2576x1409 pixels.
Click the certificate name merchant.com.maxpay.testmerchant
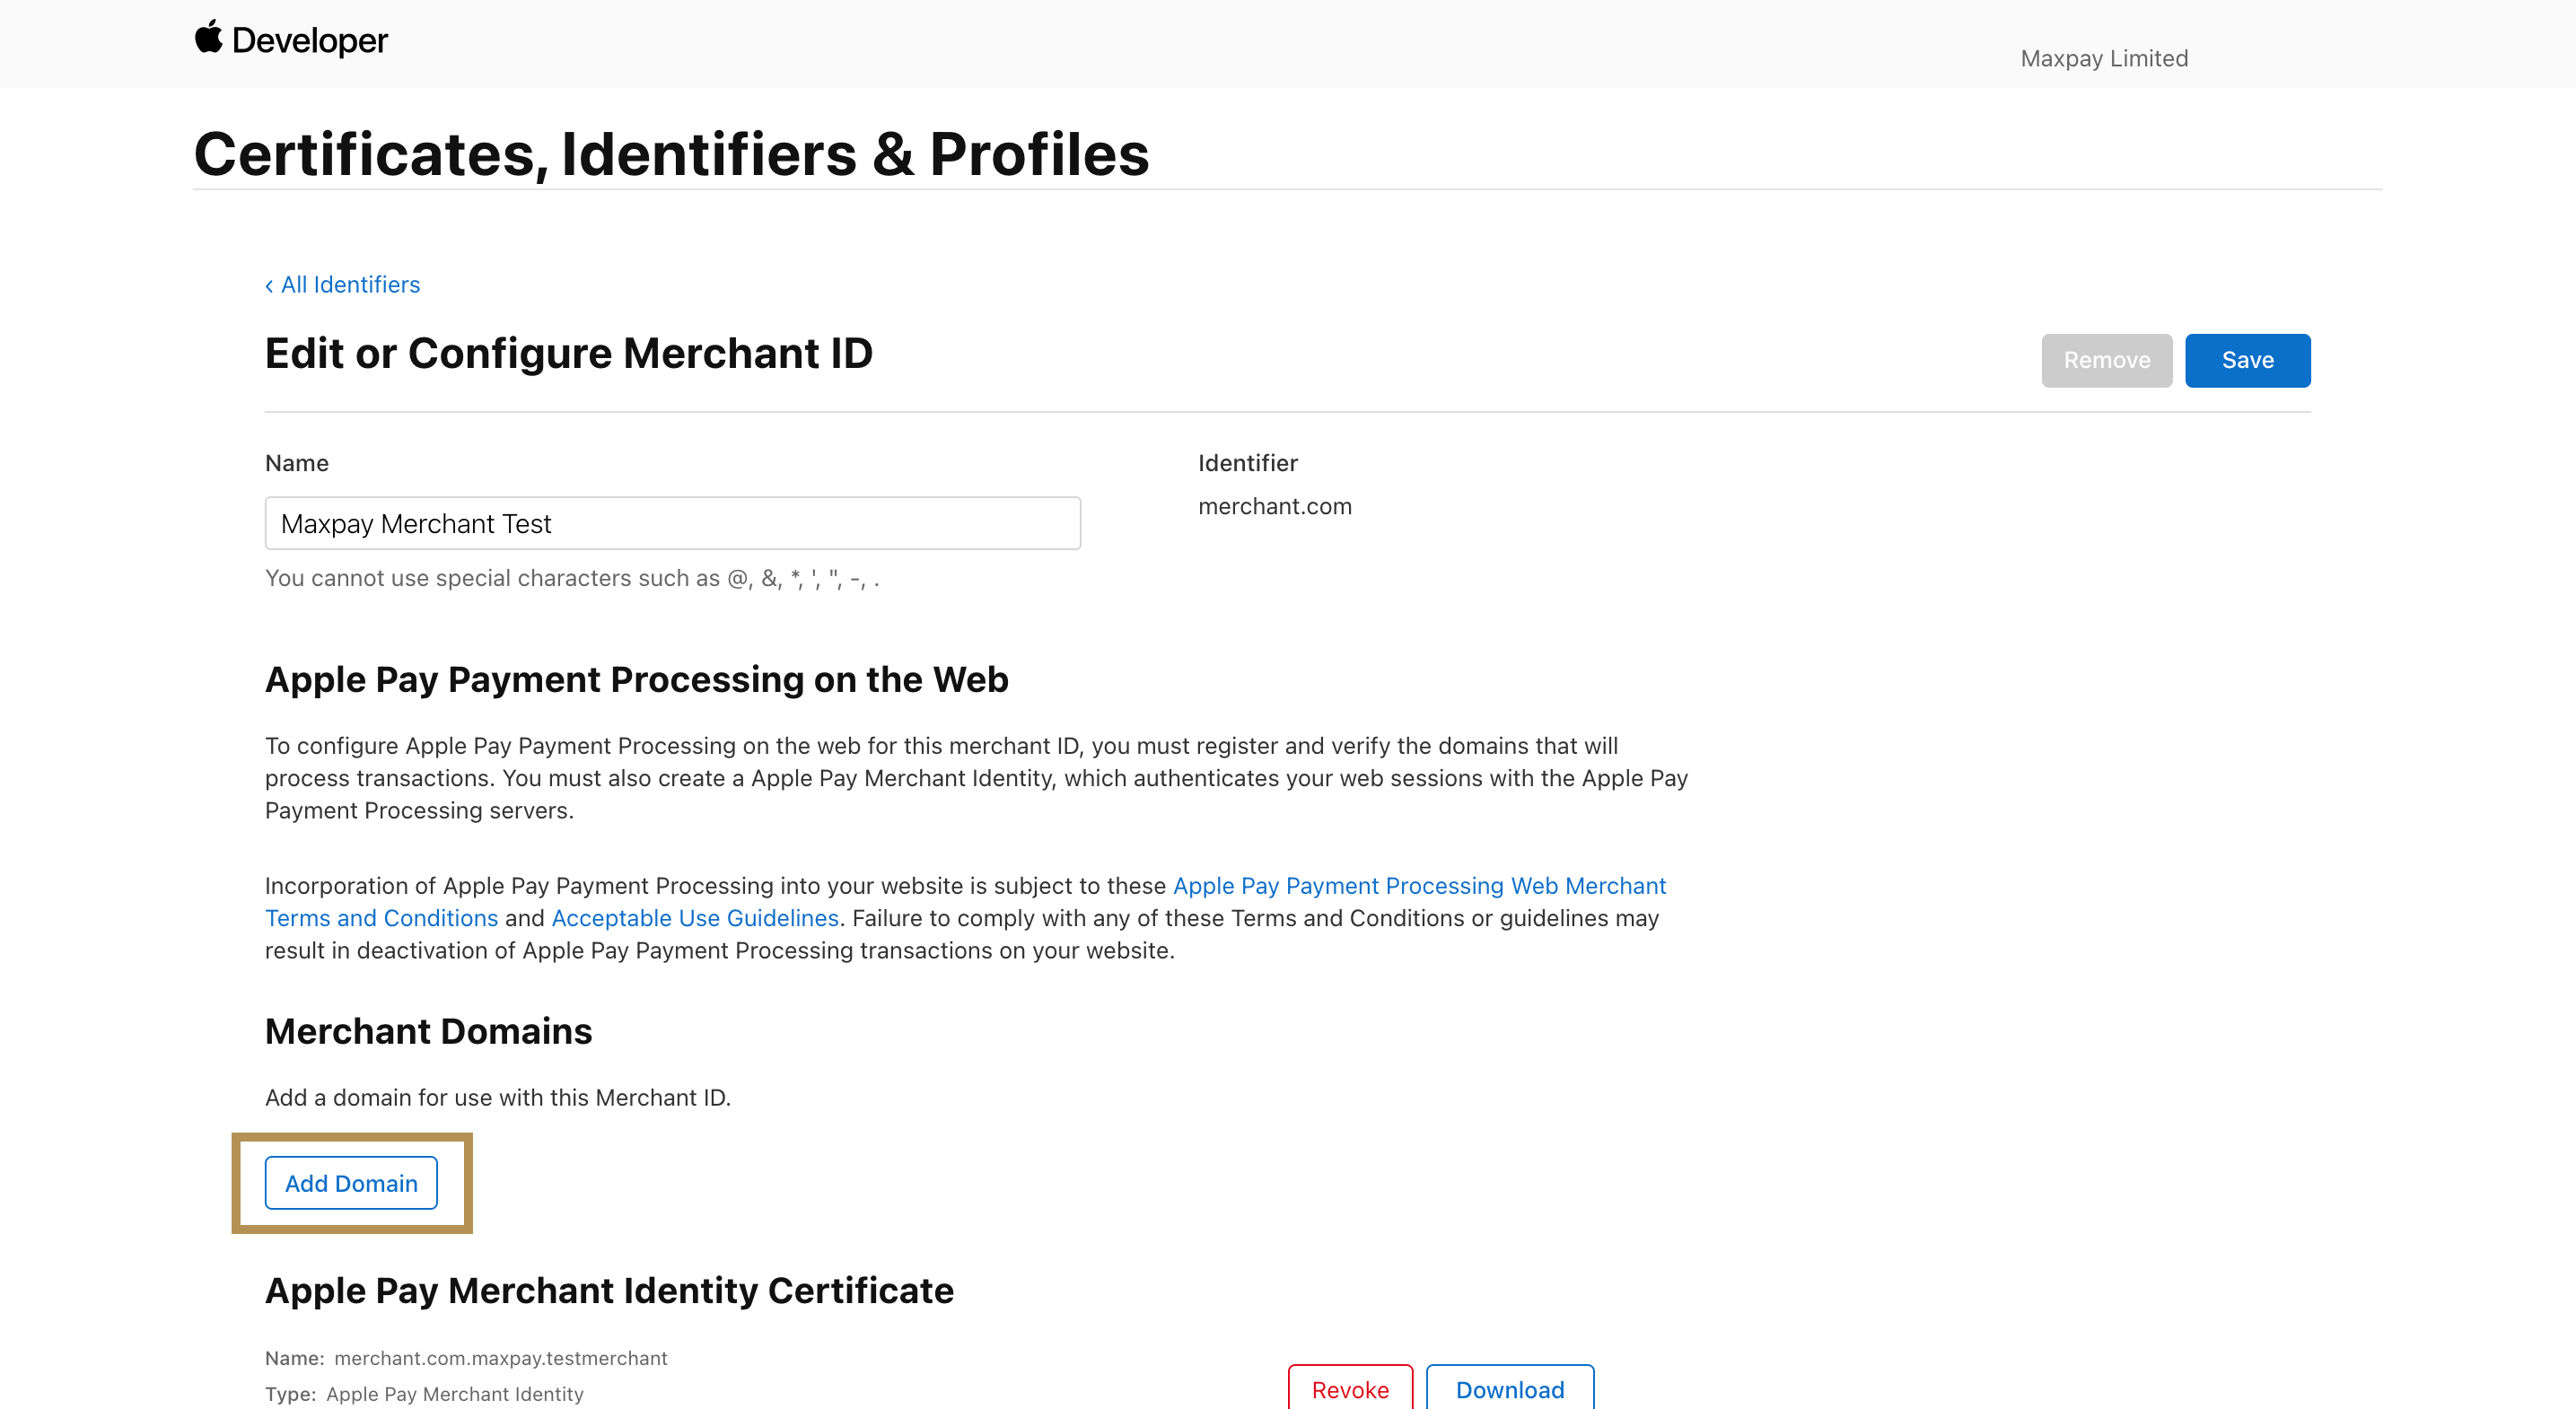click(x=500, y=1358)
